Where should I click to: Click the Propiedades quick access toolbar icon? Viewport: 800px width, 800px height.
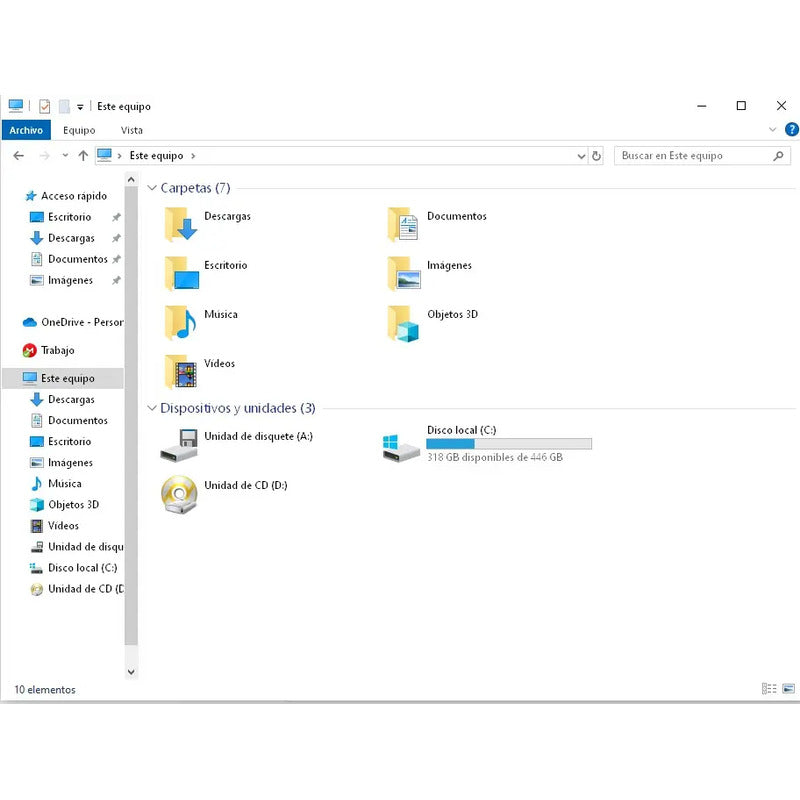point(45,106)
